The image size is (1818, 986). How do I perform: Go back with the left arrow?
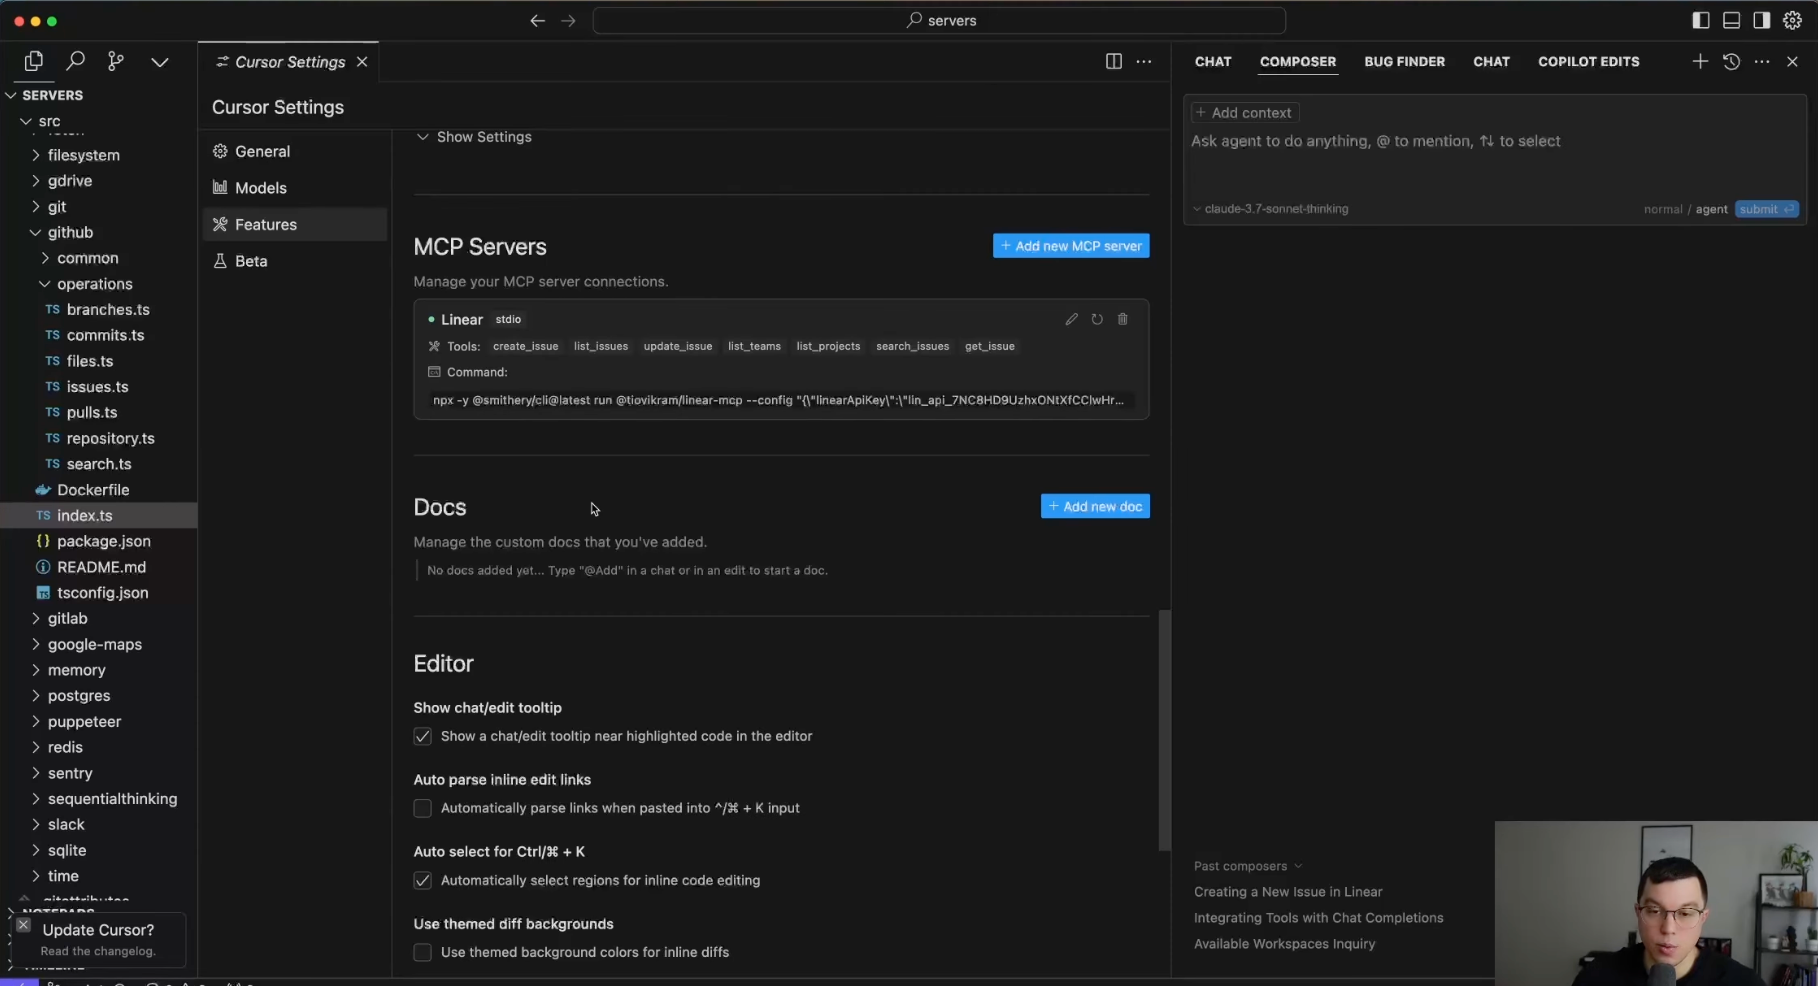click(x=537, y=20)
